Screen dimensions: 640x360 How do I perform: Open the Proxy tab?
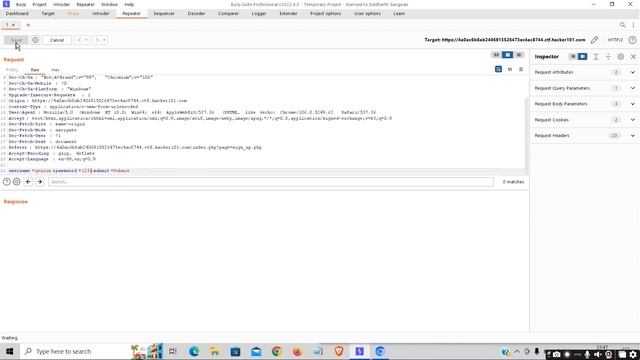click(73, 13)
